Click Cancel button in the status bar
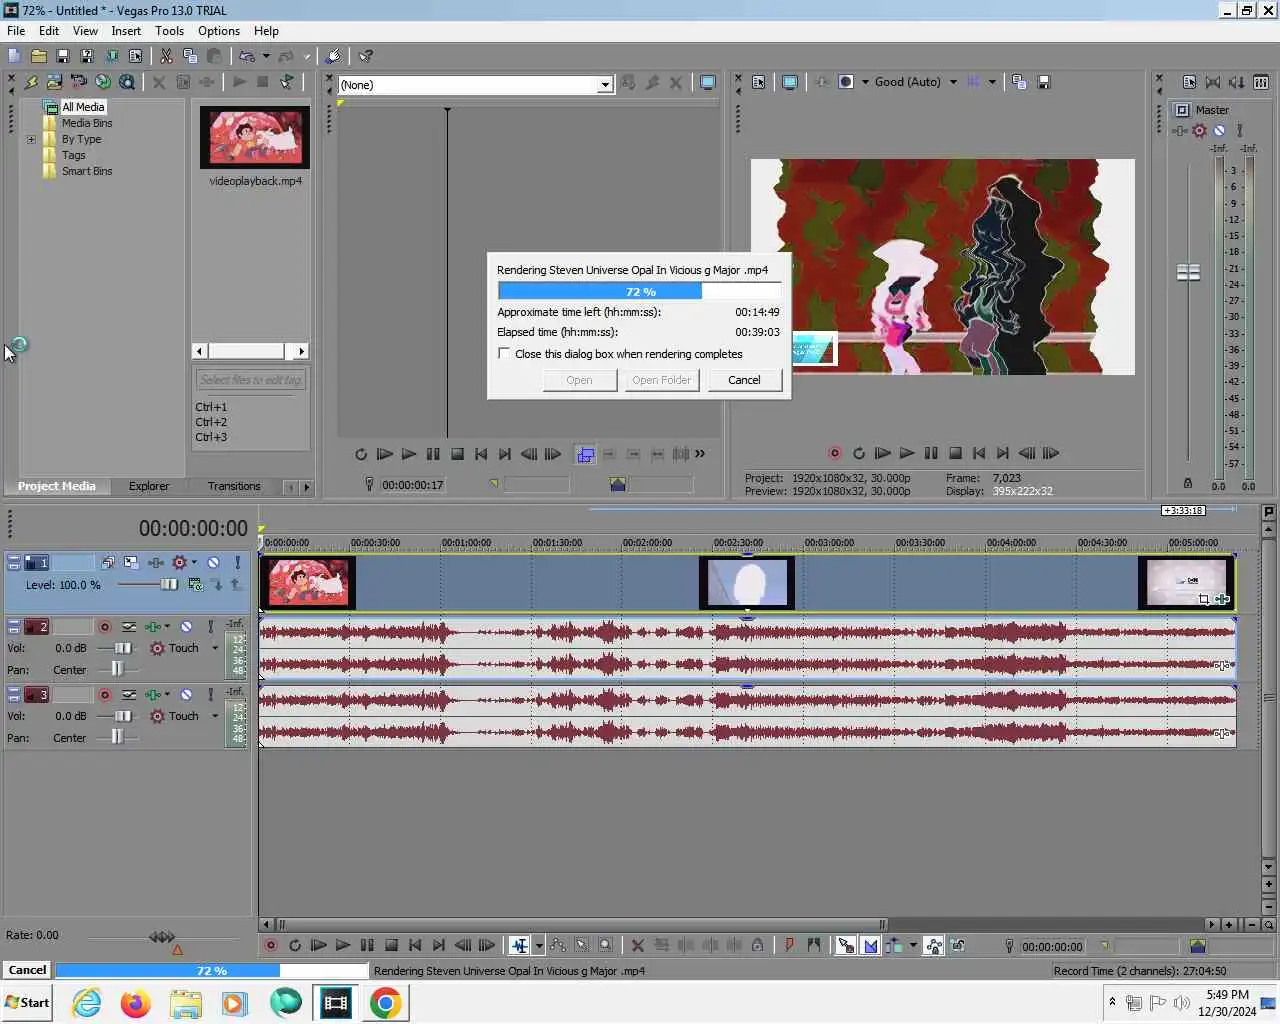The height and width of the screenshot is (1024, 1280). click(x=28, y=970)
